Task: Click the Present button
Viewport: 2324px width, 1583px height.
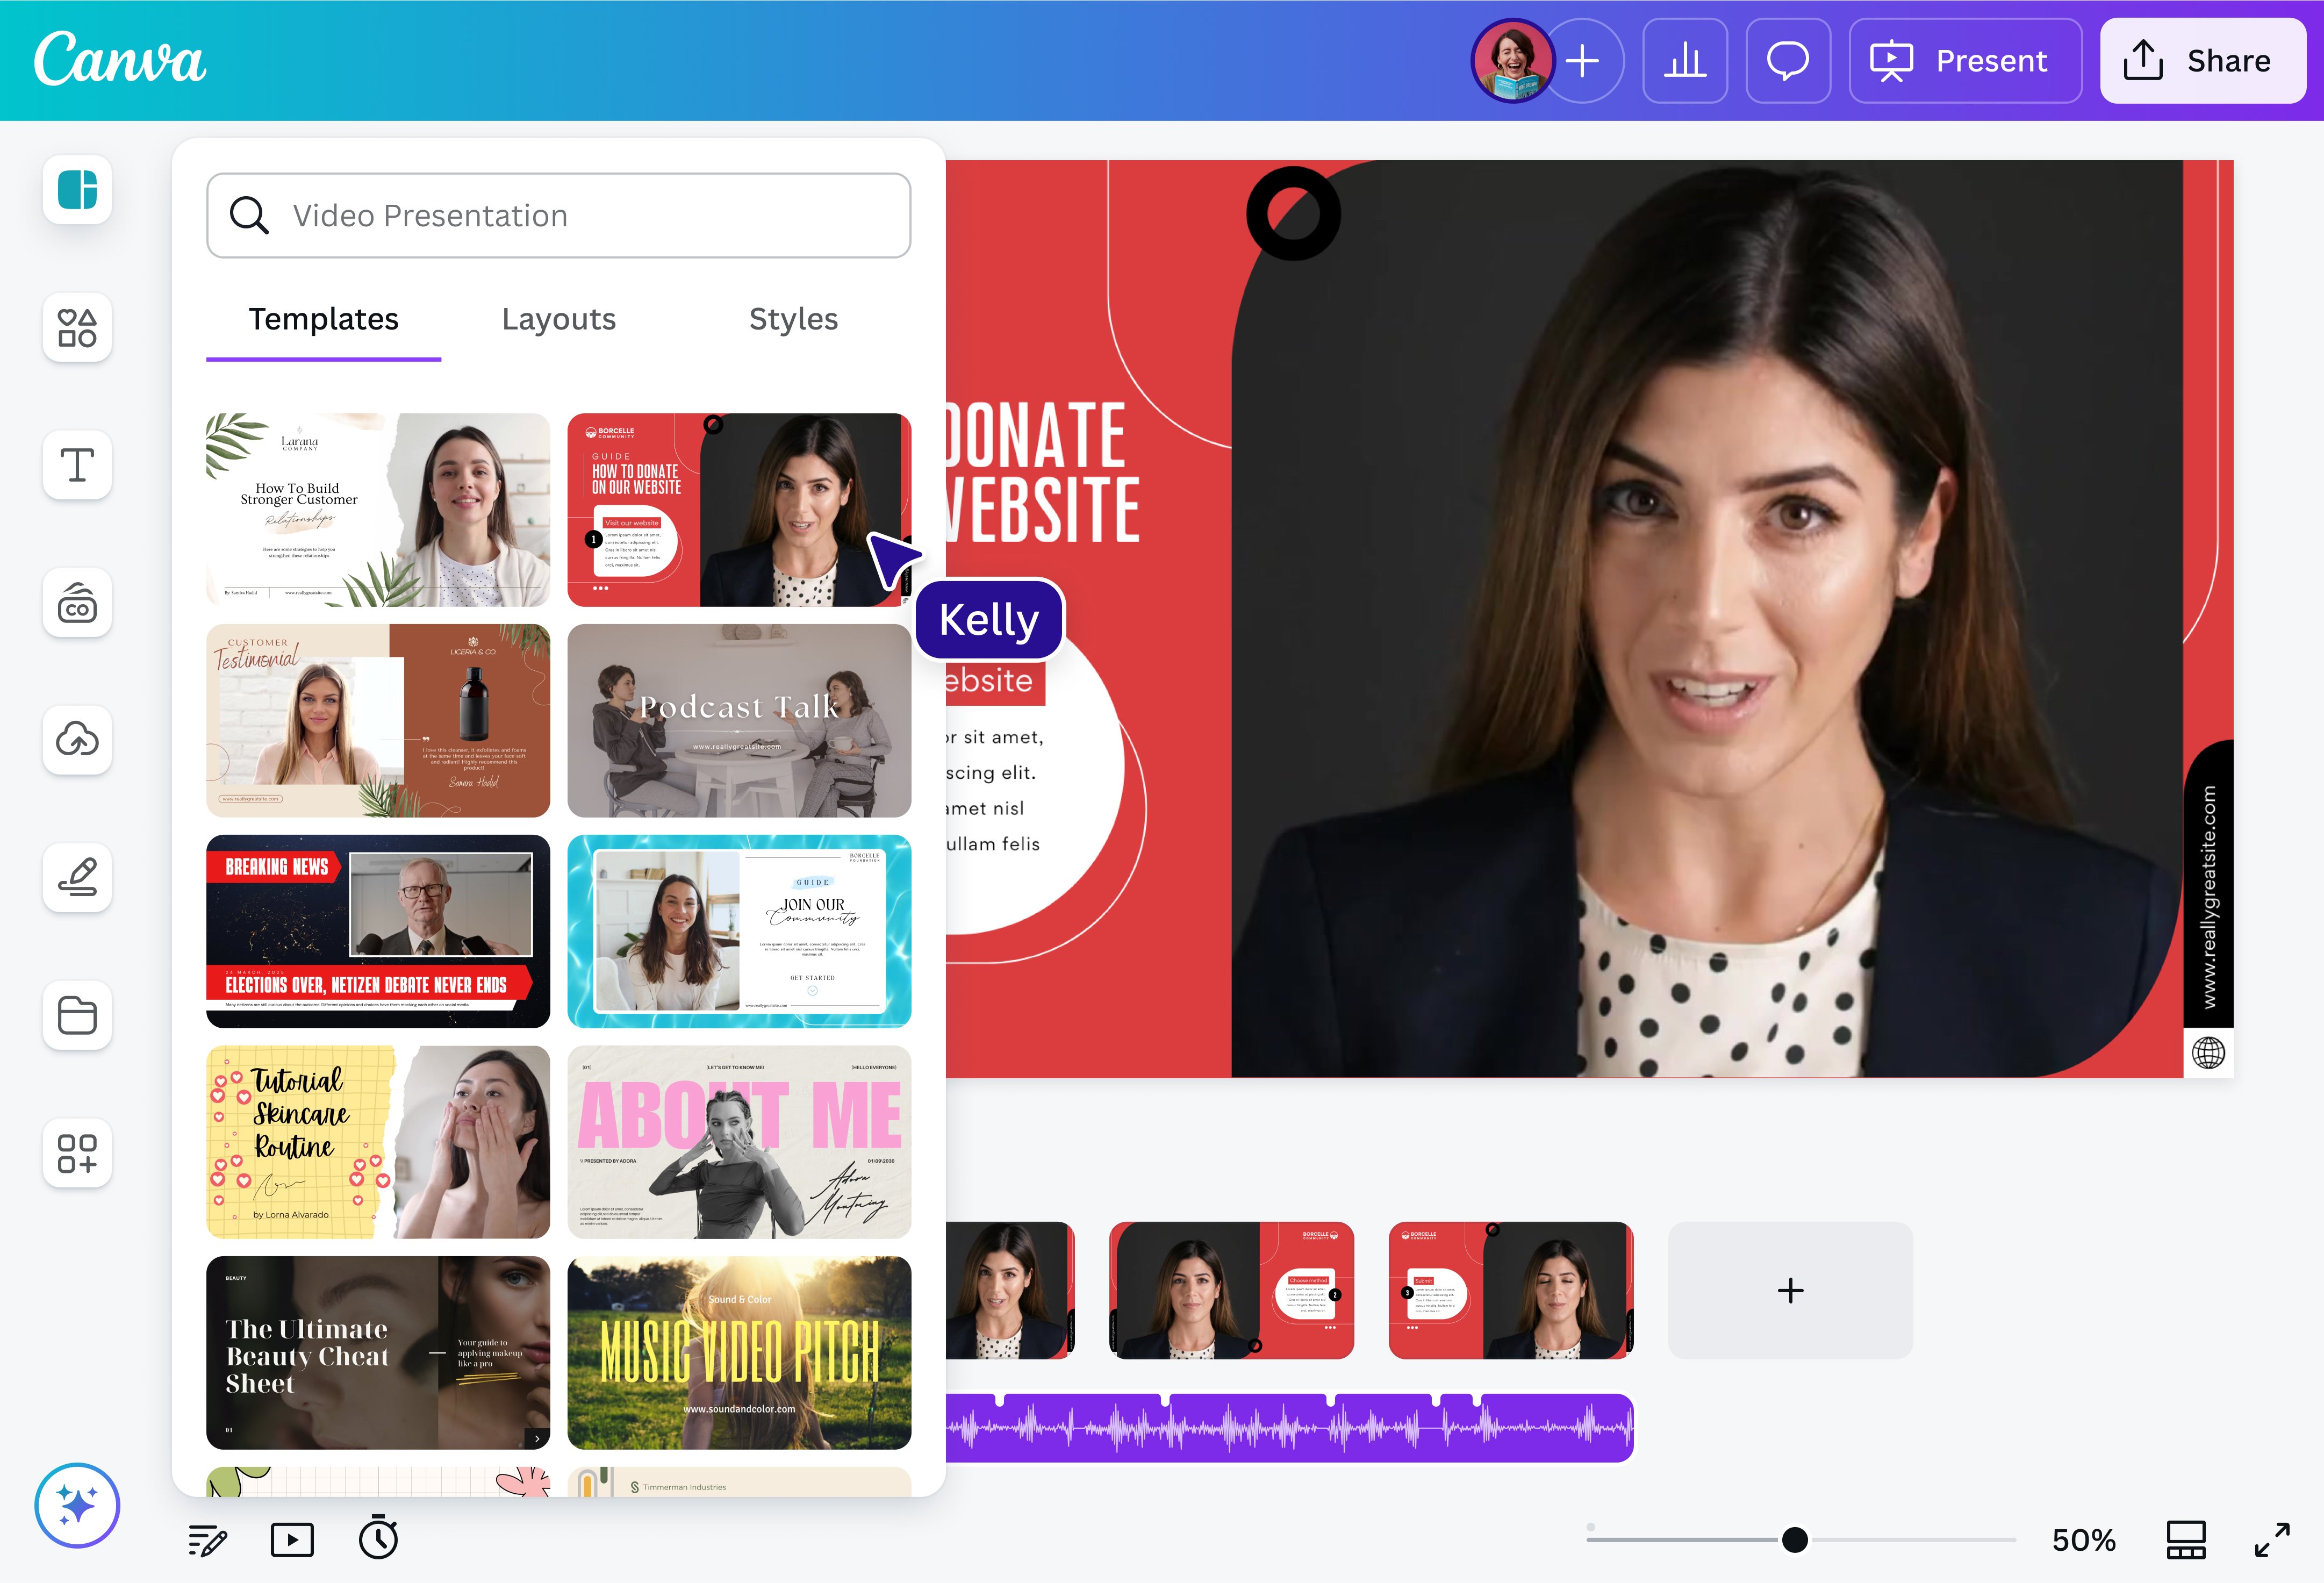Action: pyautogui.click(x=1964, y=61)
